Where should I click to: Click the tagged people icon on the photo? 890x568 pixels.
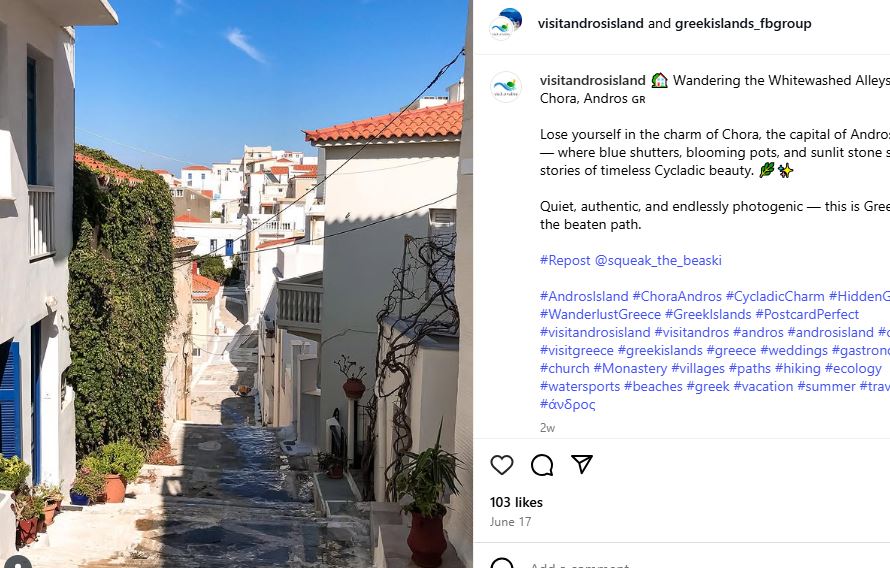tap(17, 563)
